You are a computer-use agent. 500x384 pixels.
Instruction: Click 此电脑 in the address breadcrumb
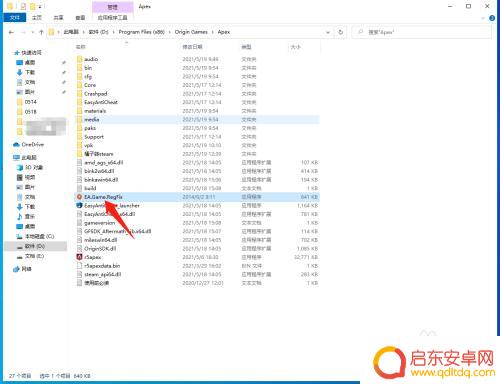click(x=71, y=32)
